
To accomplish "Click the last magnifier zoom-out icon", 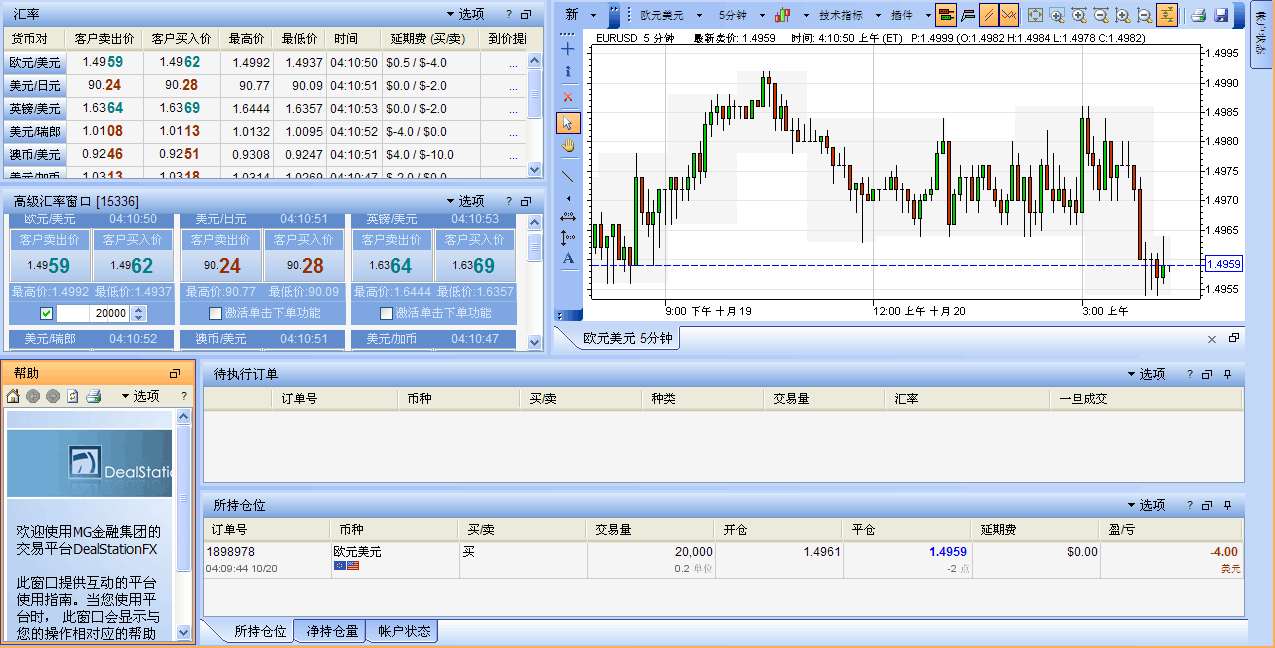I will [x=1144, y=15].
